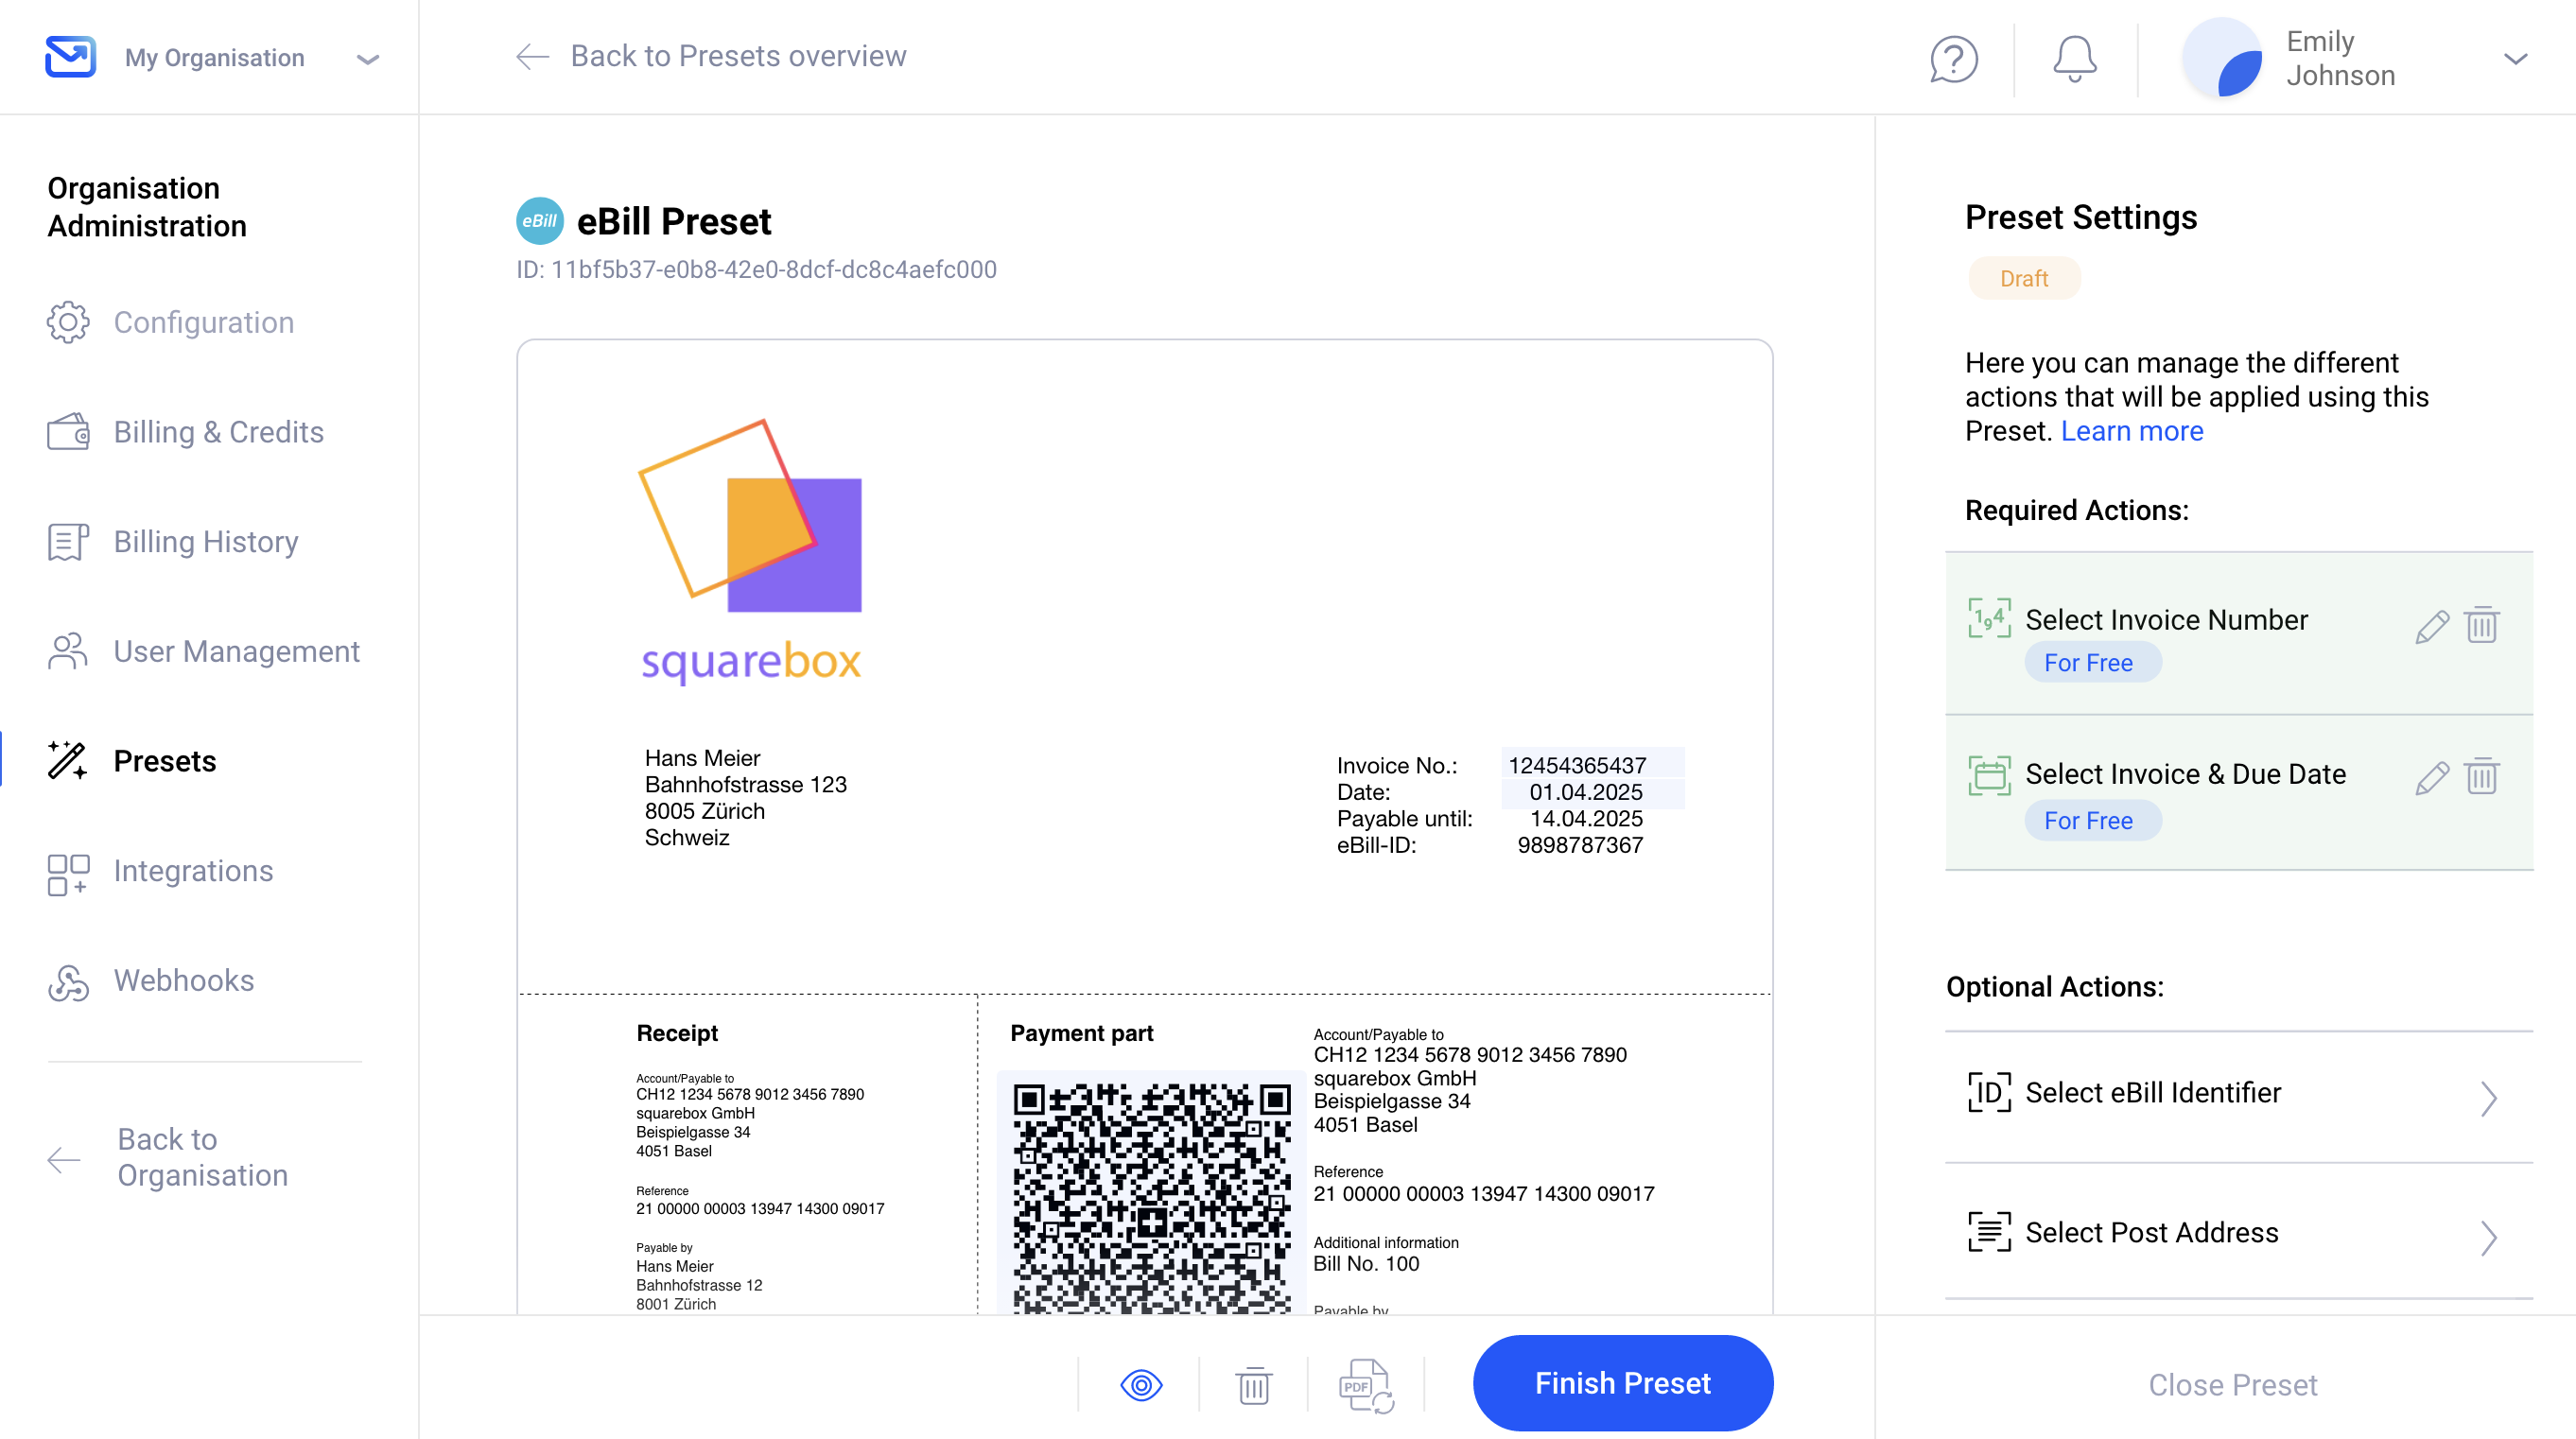Click the help question mark icon
The image size is (2576, 1439).
[x=1953, y=58]
